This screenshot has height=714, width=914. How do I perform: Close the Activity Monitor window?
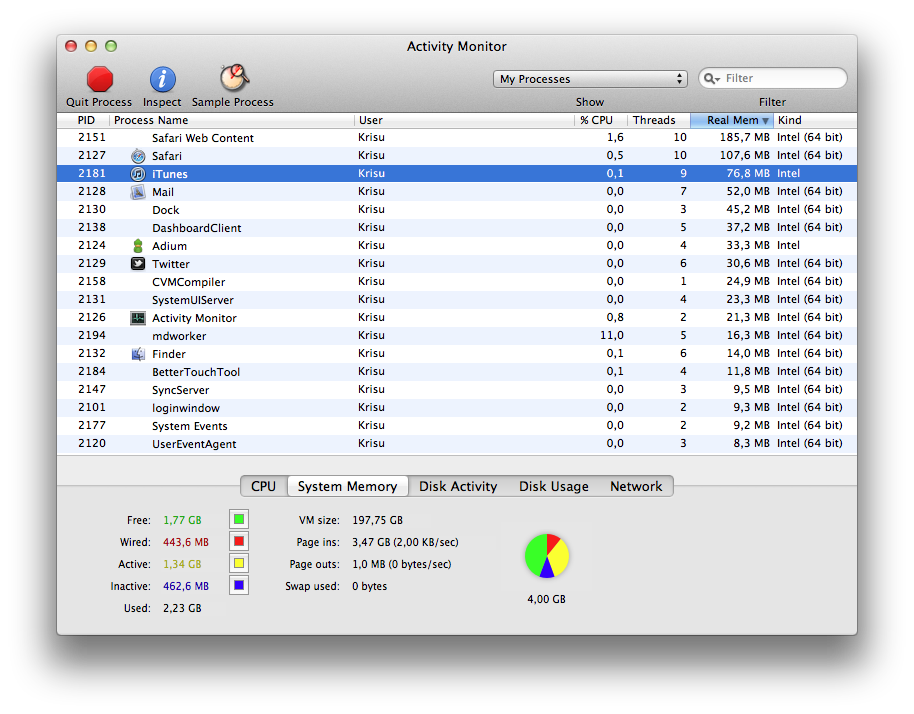[71, 46]
